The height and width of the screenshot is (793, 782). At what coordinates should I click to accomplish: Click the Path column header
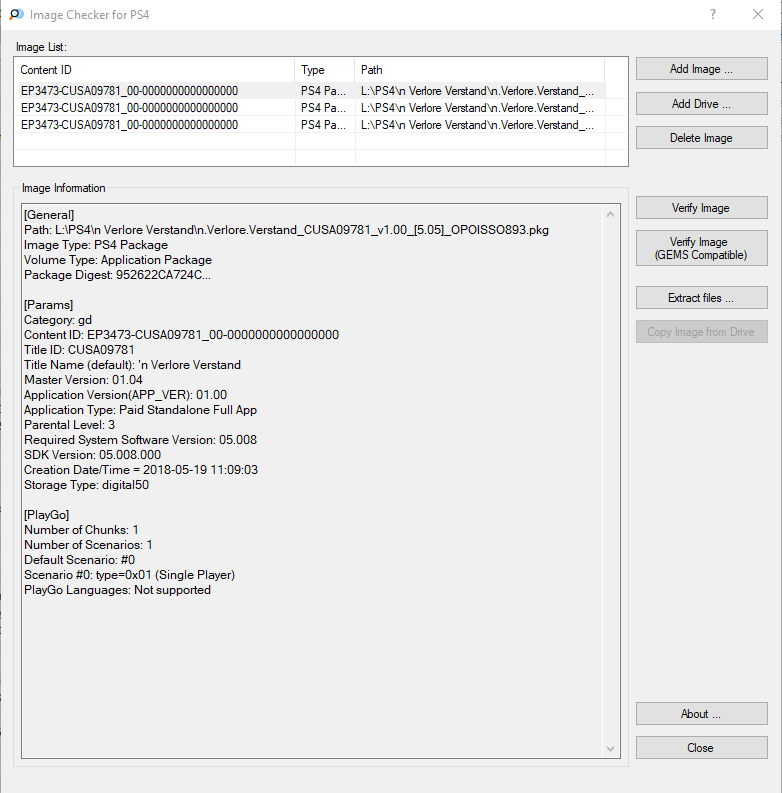480,70
